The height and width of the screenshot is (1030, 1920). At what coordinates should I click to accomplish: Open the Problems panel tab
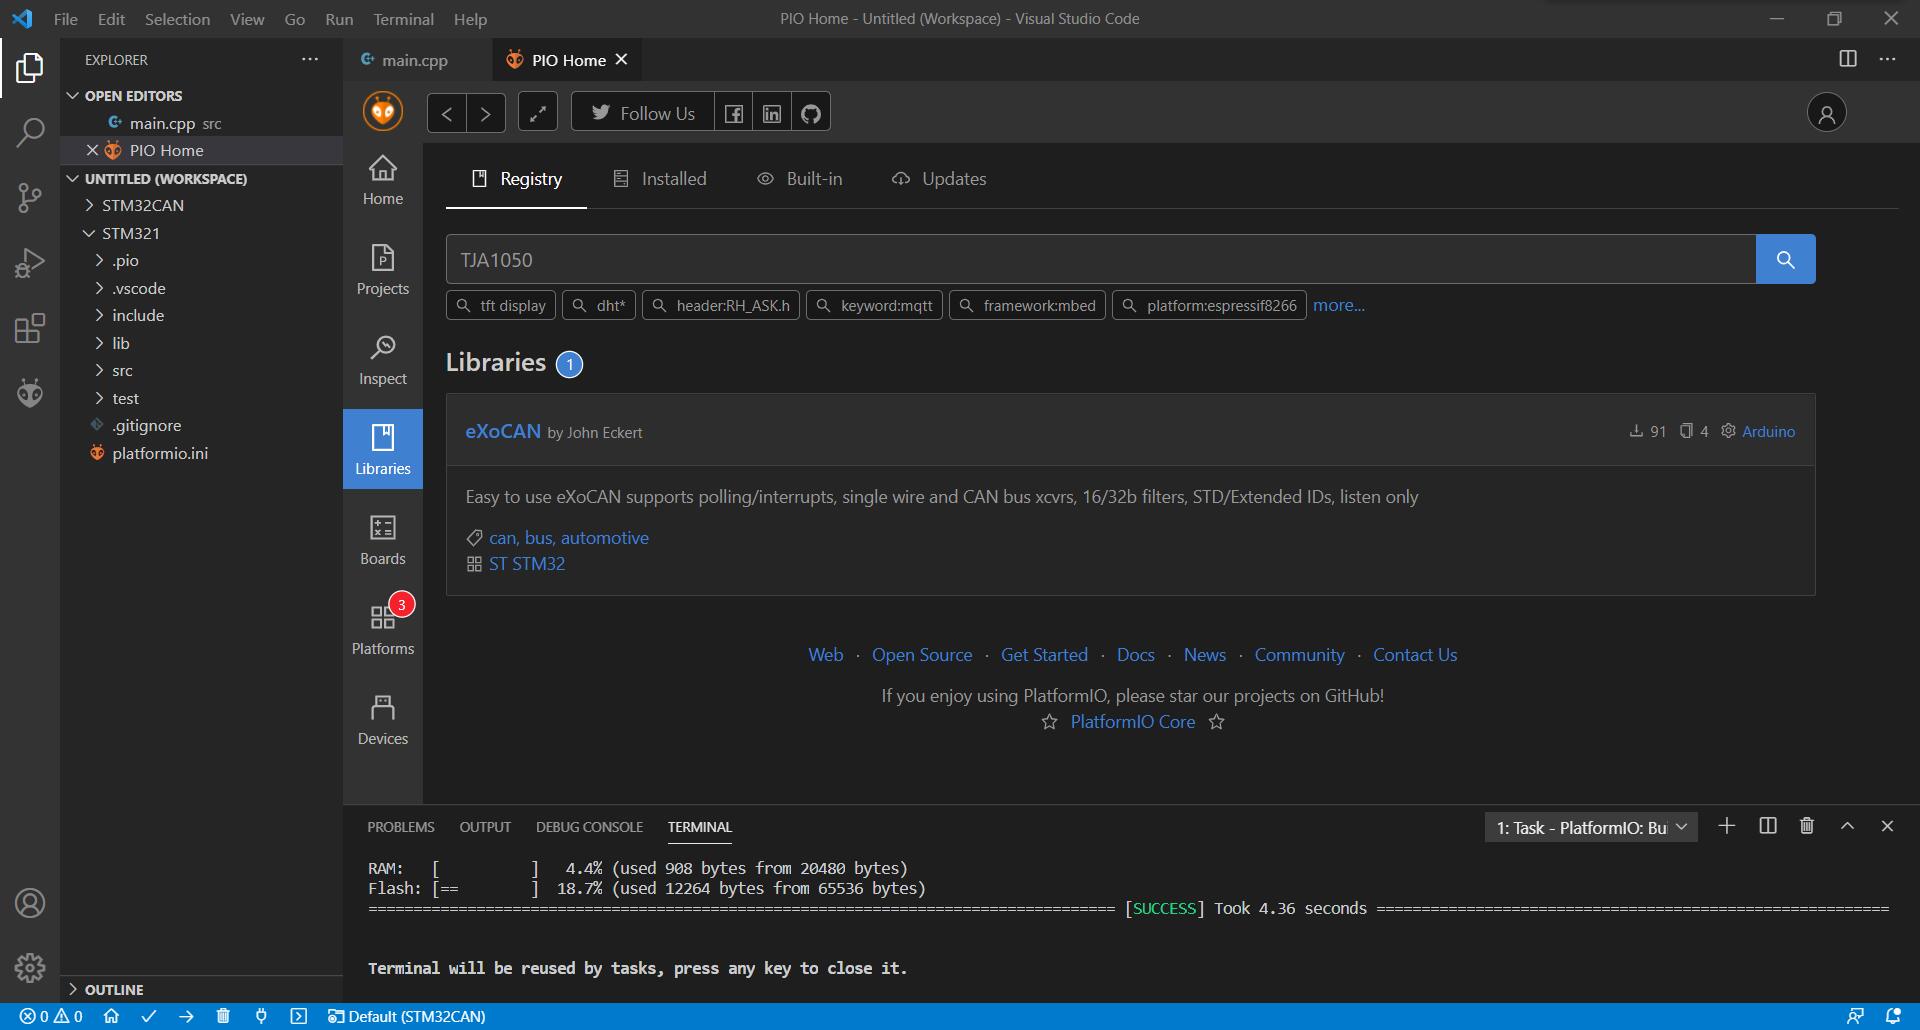pyautogui.click(x=400, y=827)
